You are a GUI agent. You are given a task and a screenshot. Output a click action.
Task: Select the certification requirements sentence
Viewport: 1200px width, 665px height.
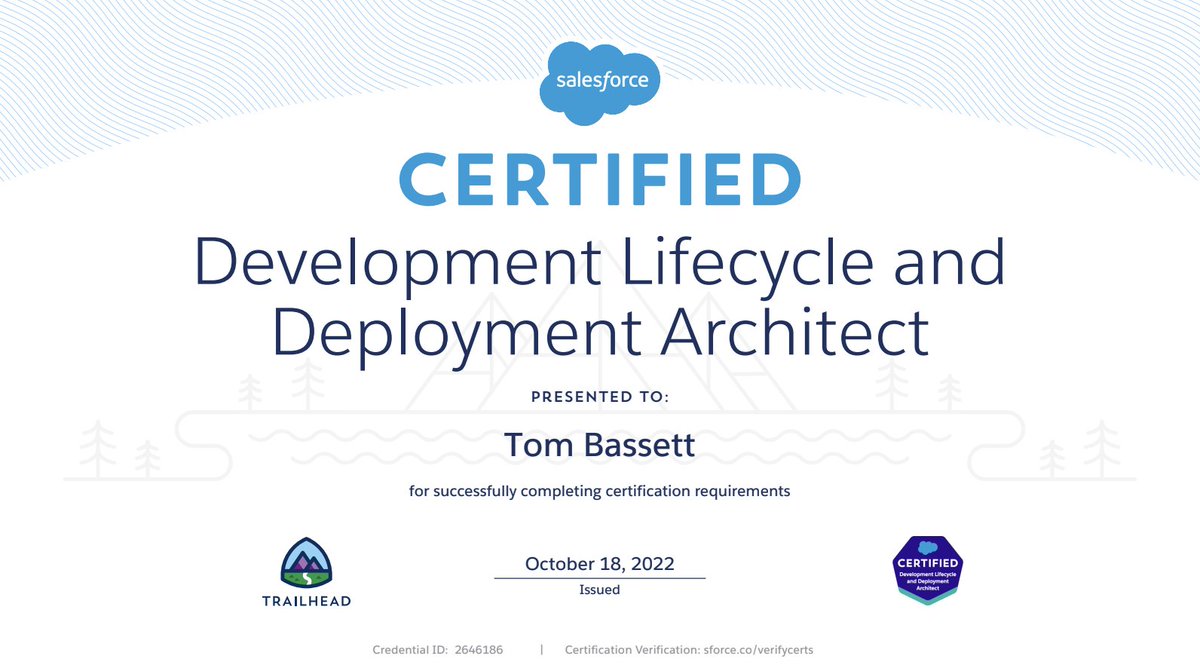coord(598,490)
